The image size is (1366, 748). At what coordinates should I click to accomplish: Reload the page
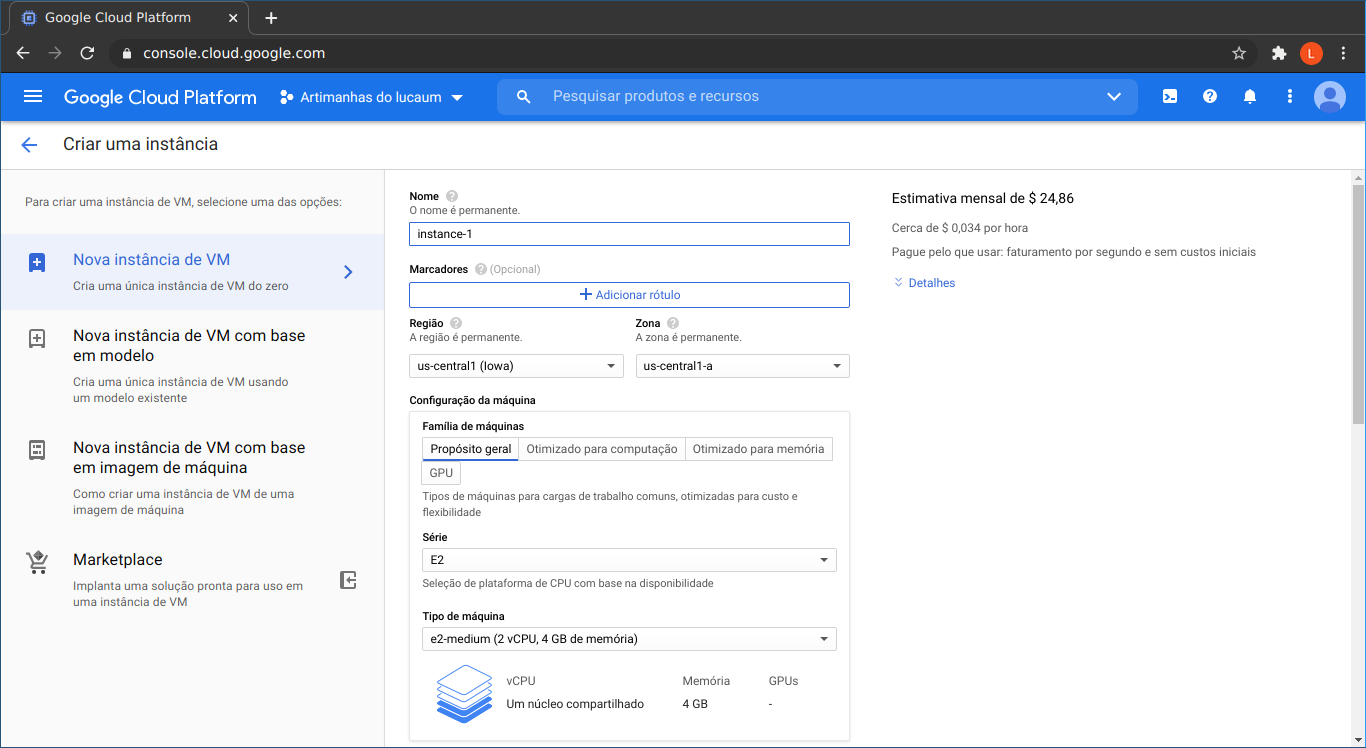pyautogui.click(x=87, y=53)
